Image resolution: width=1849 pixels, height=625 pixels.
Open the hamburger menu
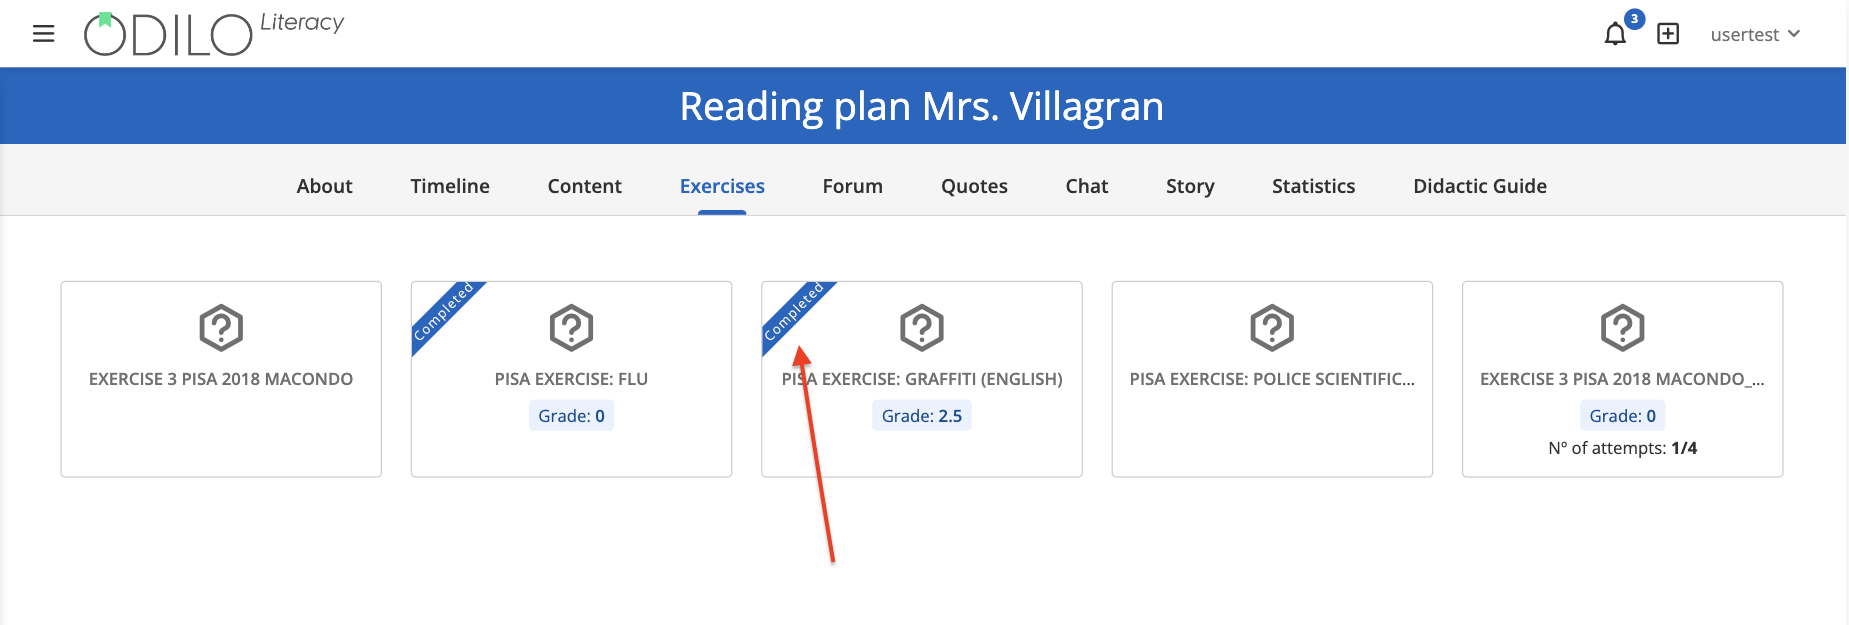click(x=43, y=34)
